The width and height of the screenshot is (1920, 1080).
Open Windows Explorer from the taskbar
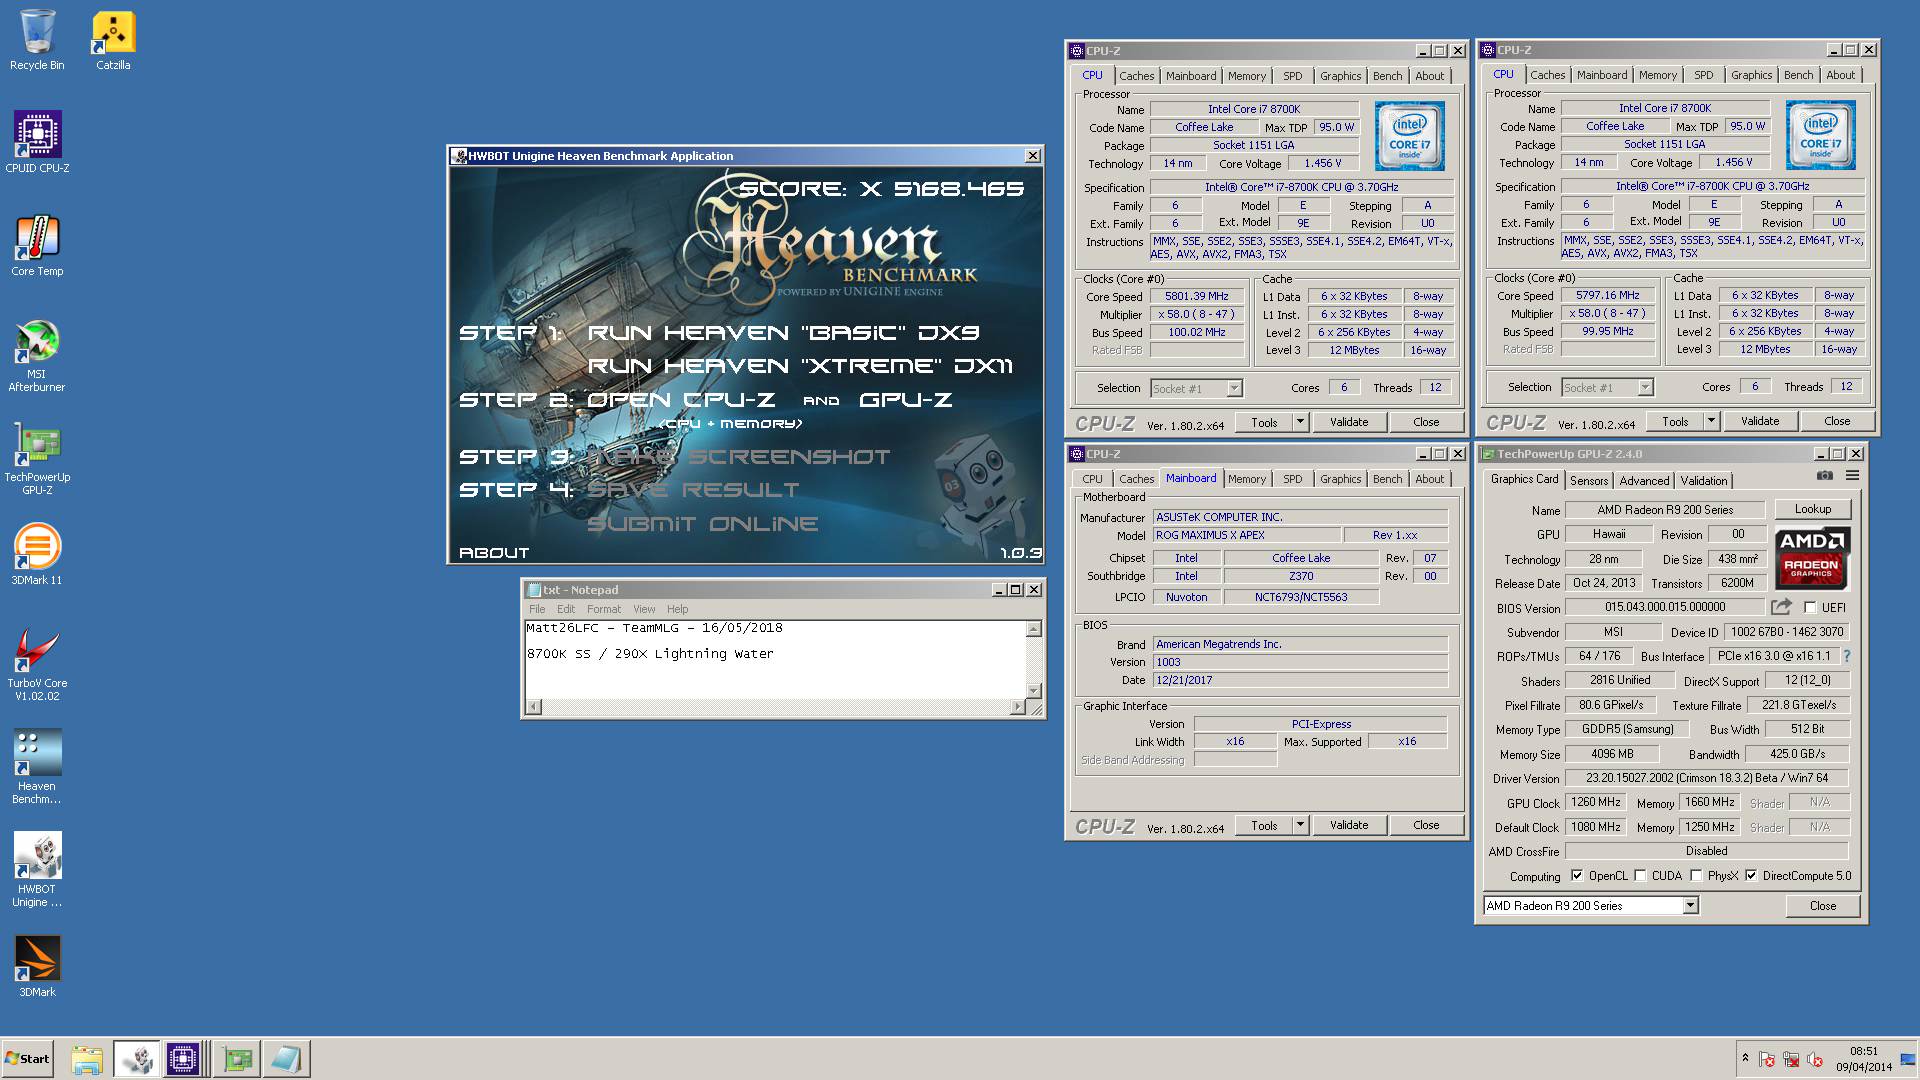pyautogui.click(x=87, y=1059)
